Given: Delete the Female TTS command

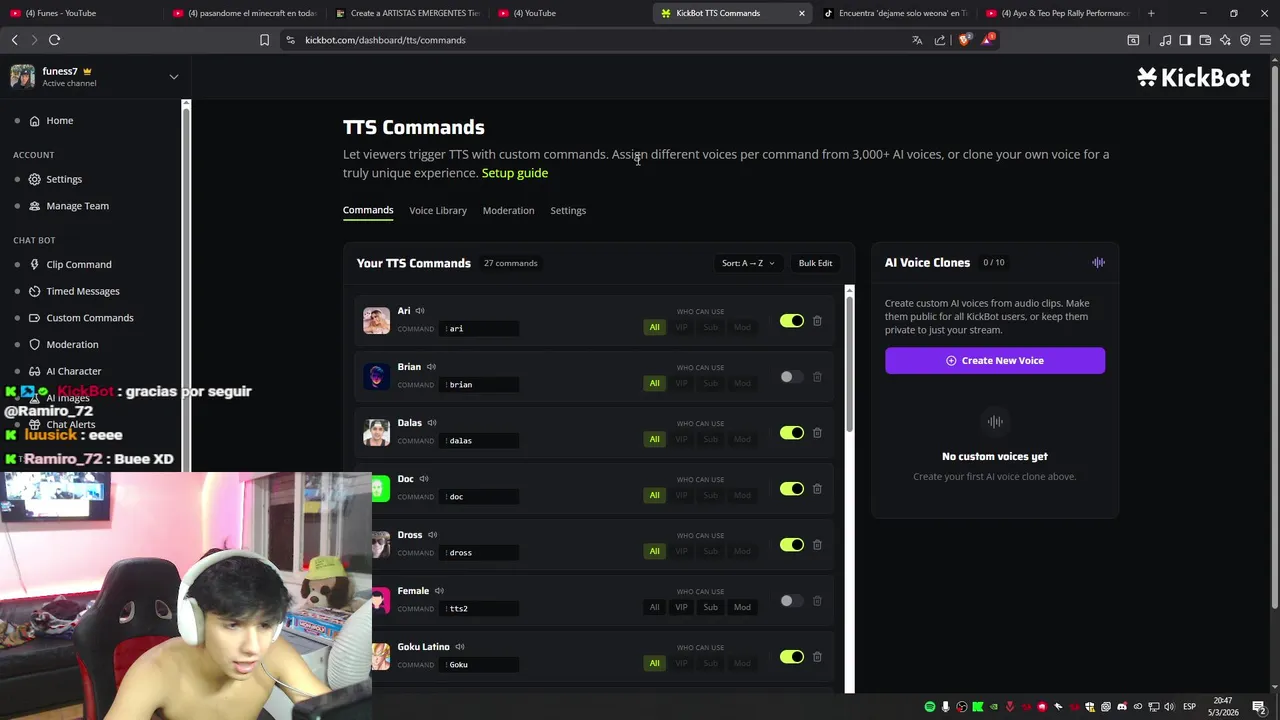Looking at the screenshot, I should [817, 601].
